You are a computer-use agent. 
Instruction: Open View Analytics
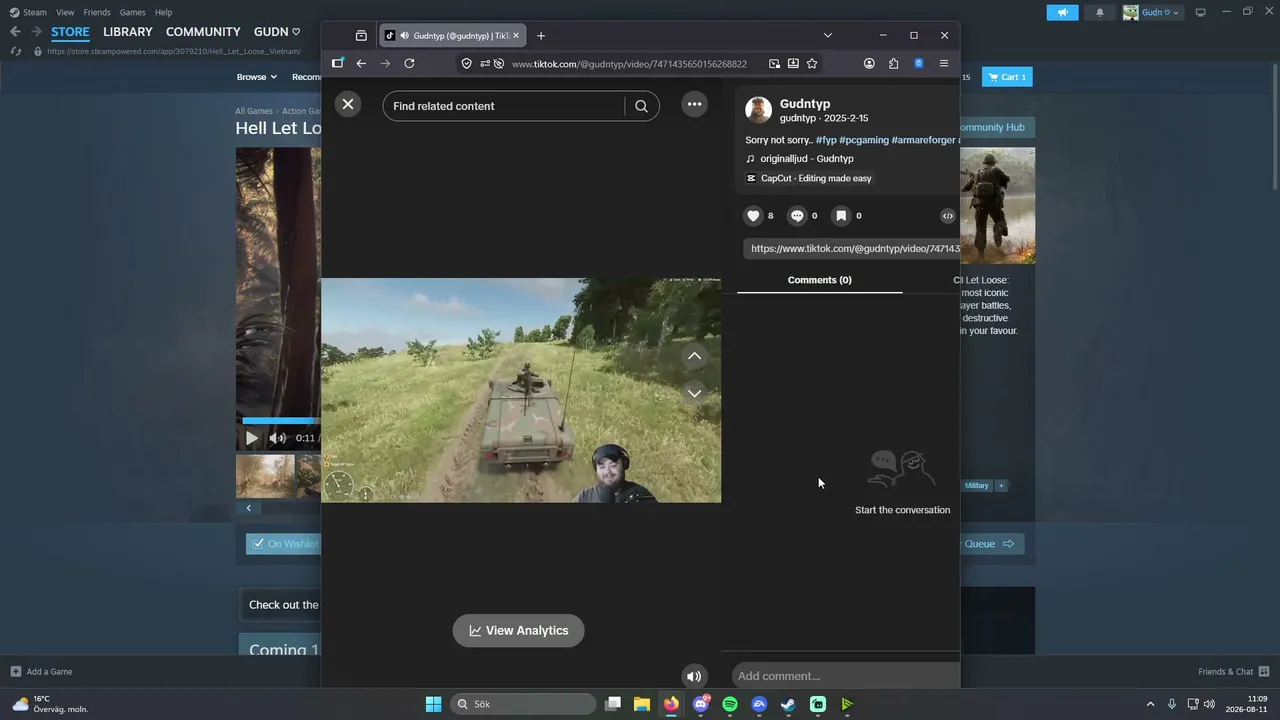coord(518,631)
